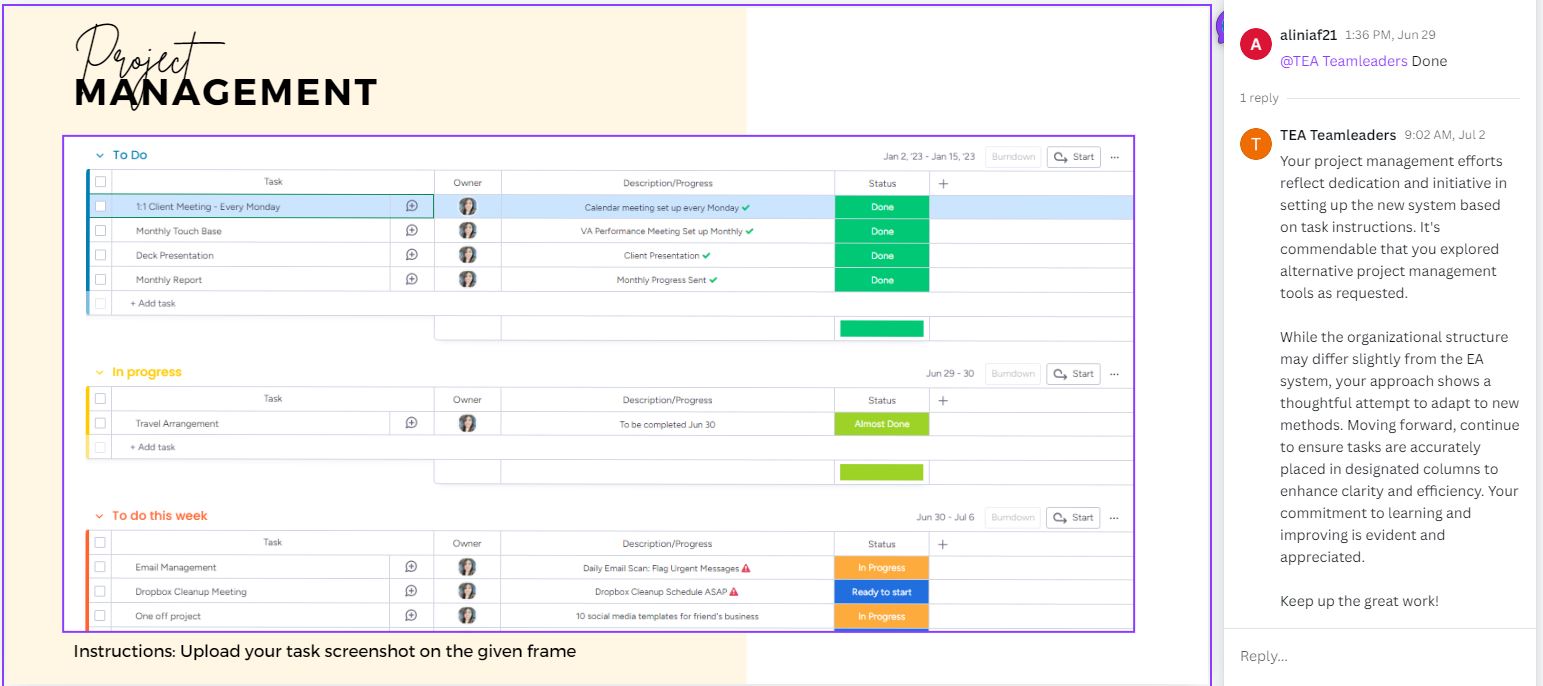Image resolution: width=1543 pixels, height=686 pixels.
Task: Tick select-all checkbox in In progress header
Action: (x=100, y=399)
